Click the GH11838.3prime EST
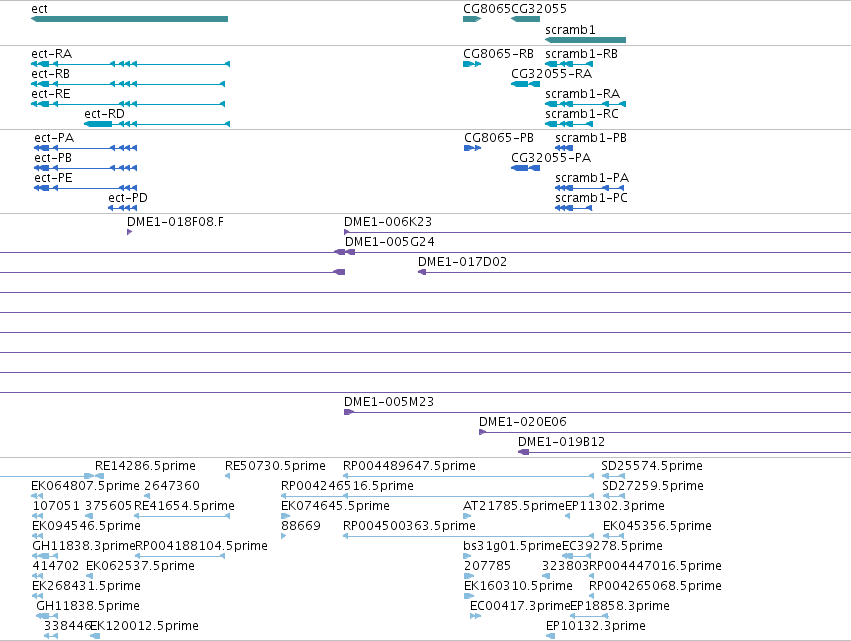This screenshot has width=851, height=641. pos(45,556)
